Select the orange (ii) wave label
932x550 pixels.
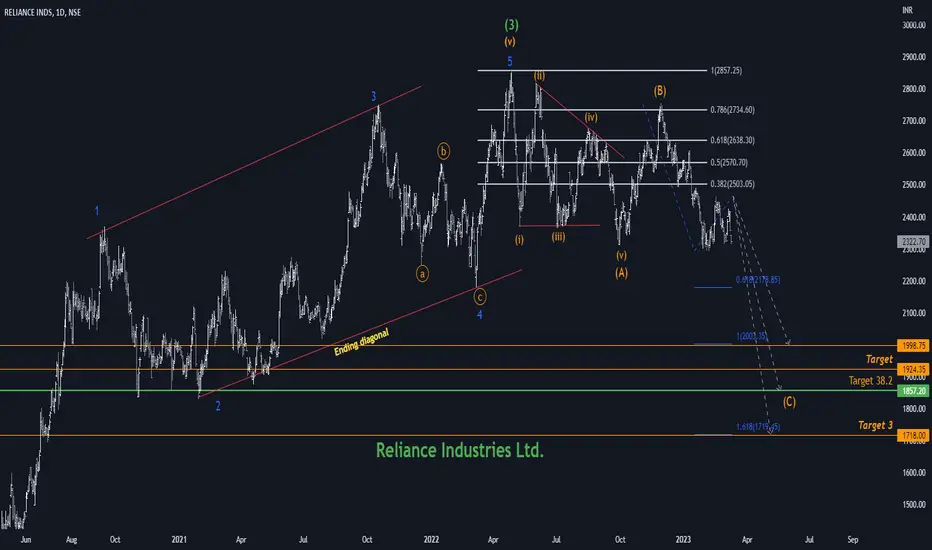(539, 76)
